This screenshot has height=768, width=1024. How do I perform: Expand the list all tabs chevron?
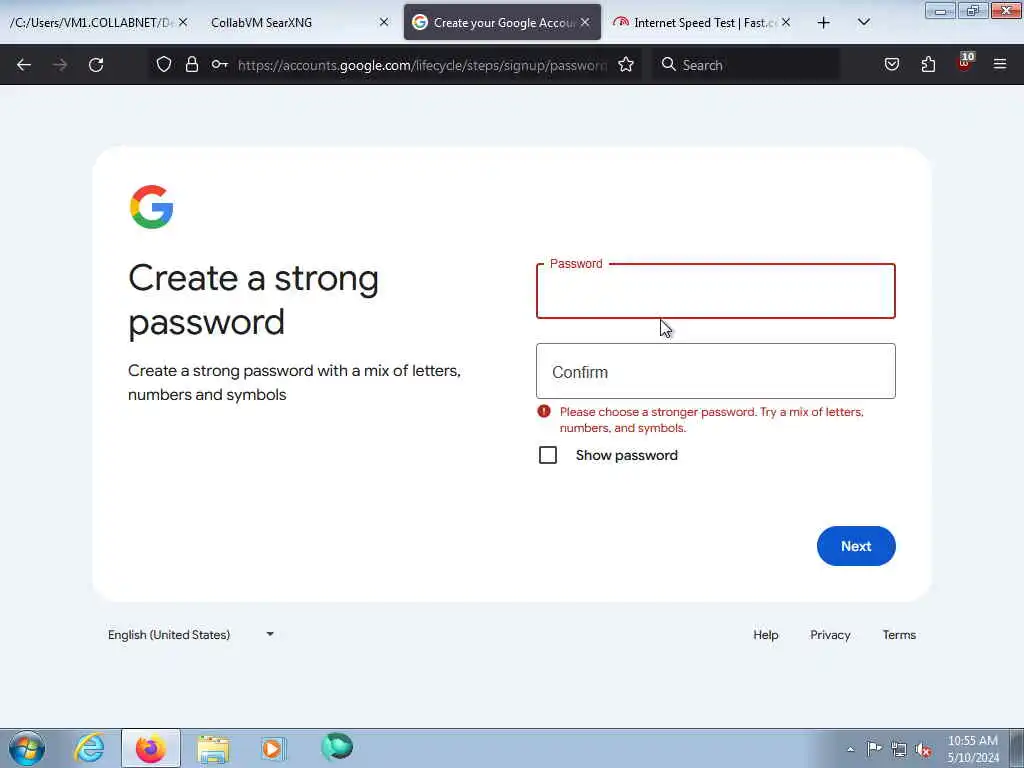863,22
